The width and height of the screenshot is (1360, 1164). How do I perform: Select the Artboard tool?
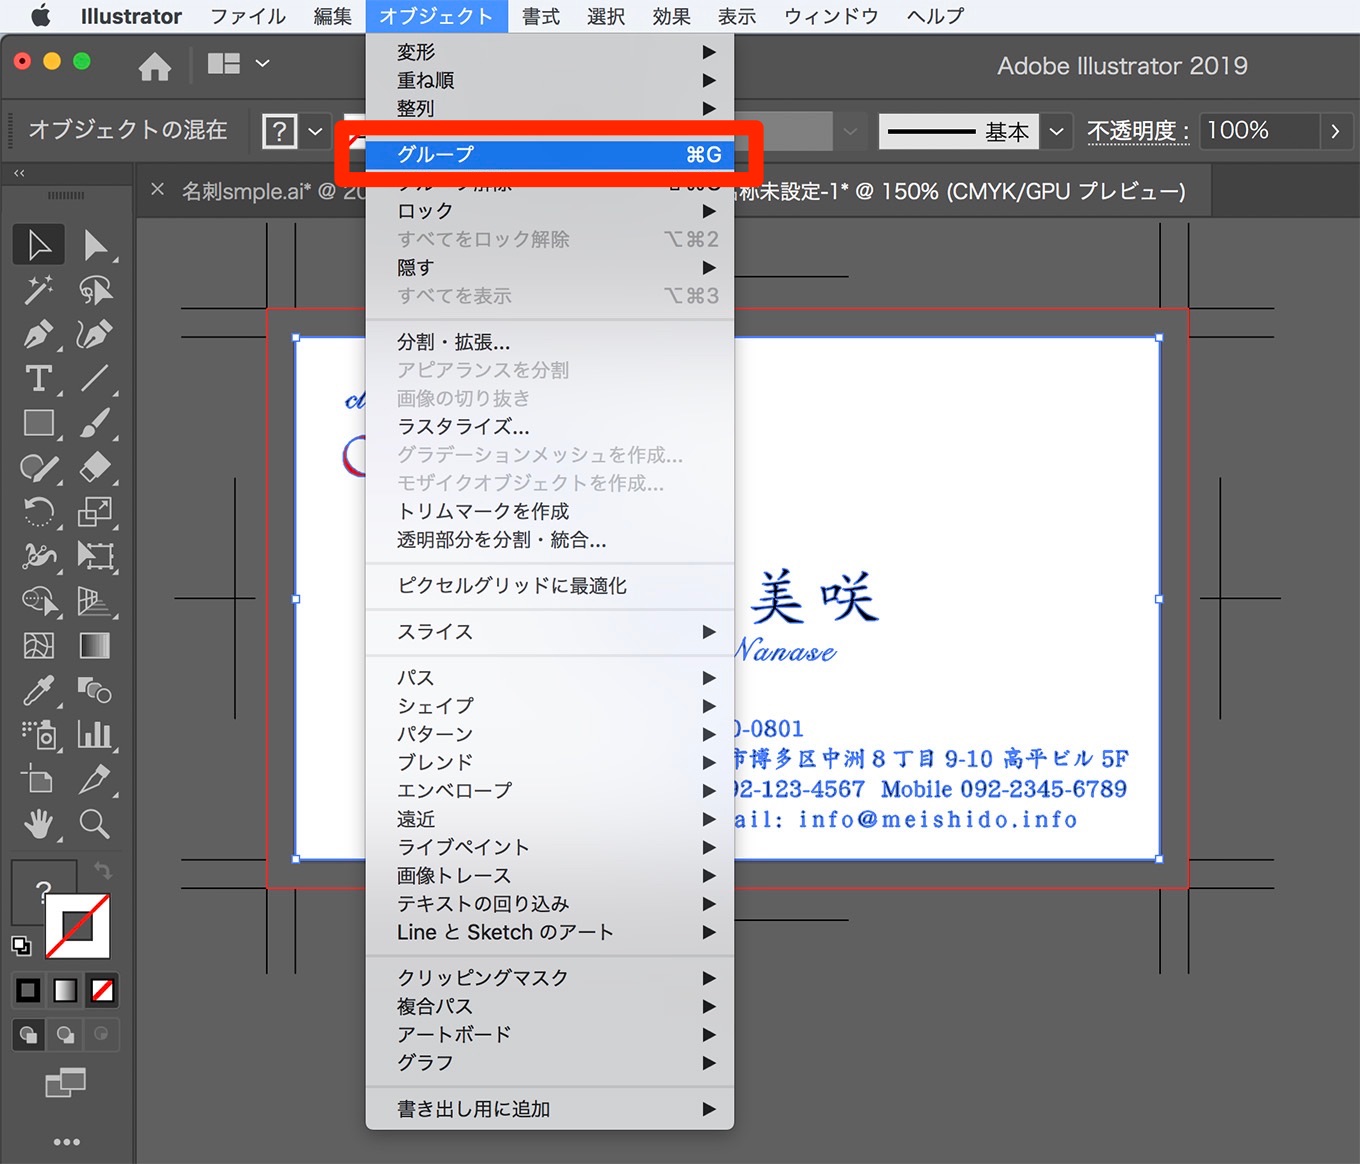39,779
